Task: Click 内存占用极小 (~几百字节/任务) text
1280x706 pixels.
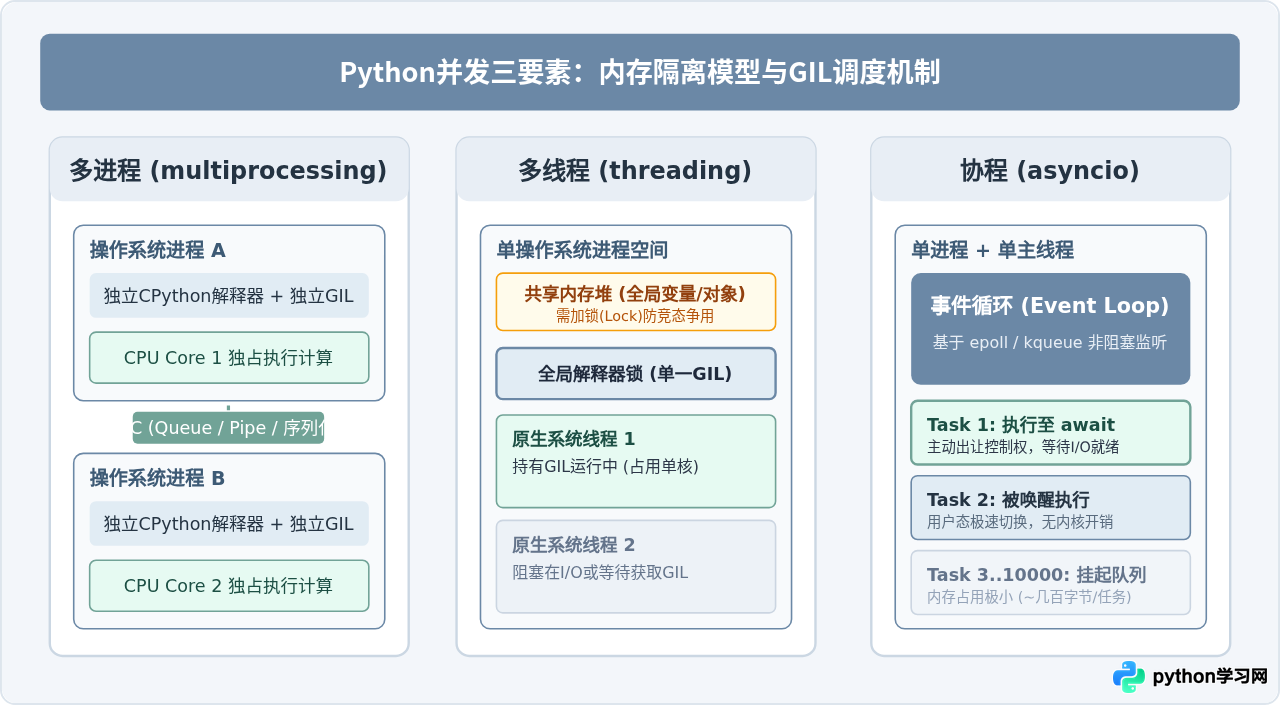Action: coord(1029,597)
